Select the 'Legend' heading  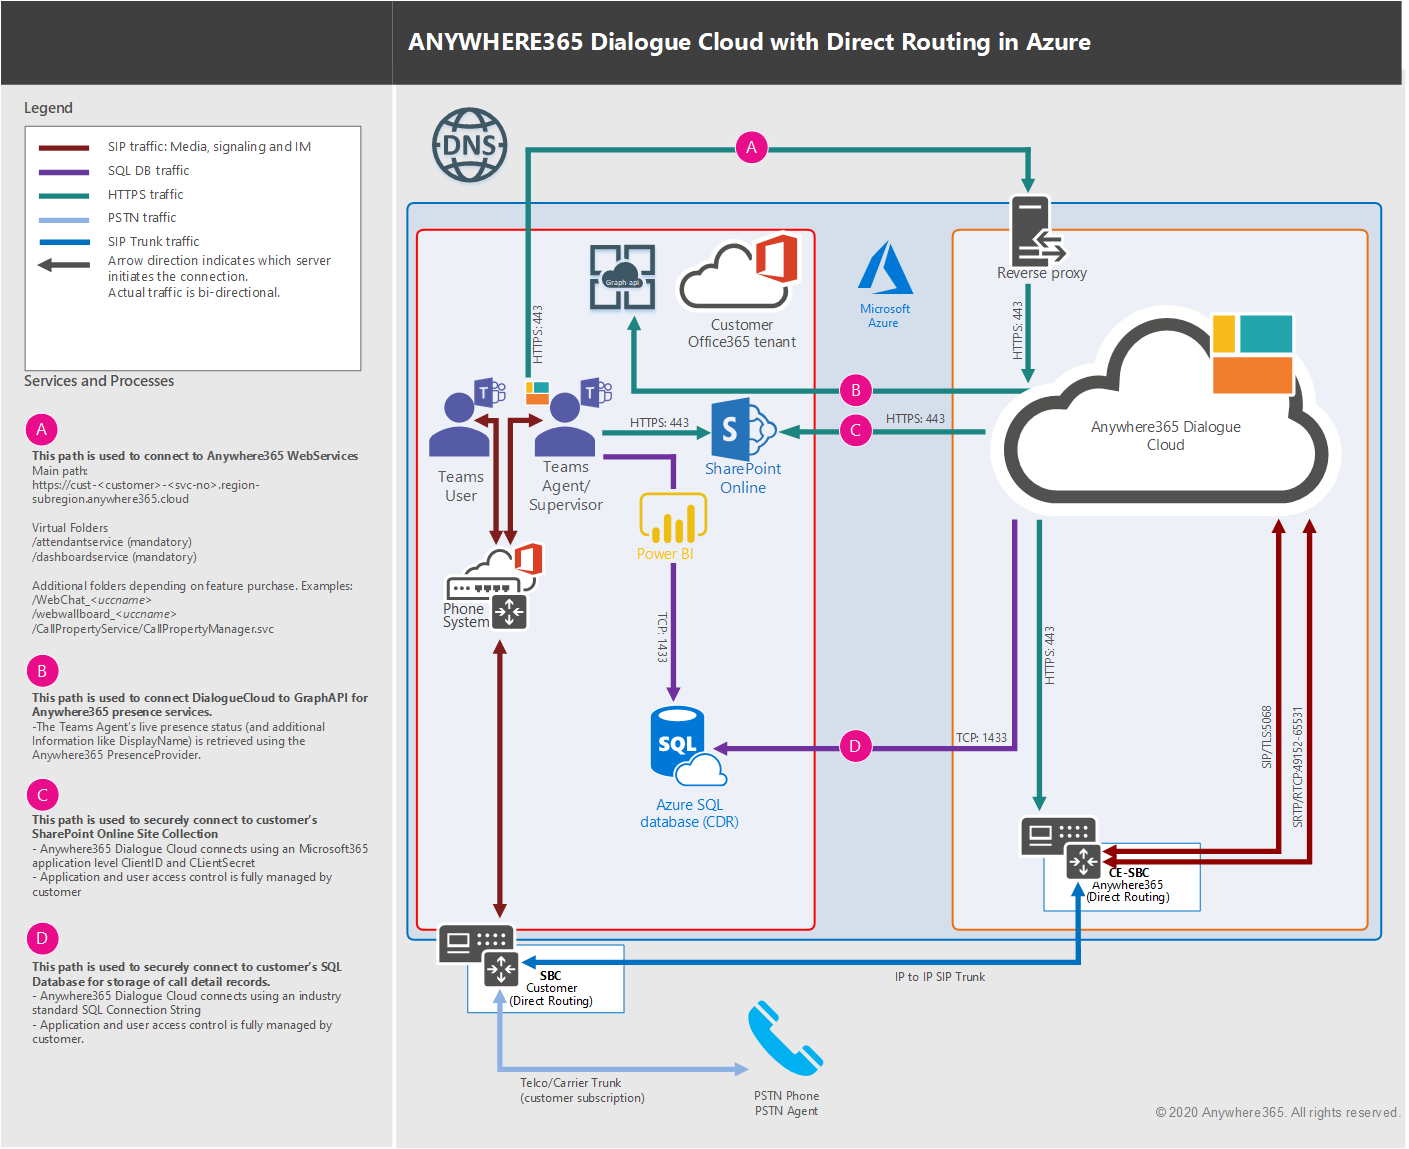coord(48,108)
